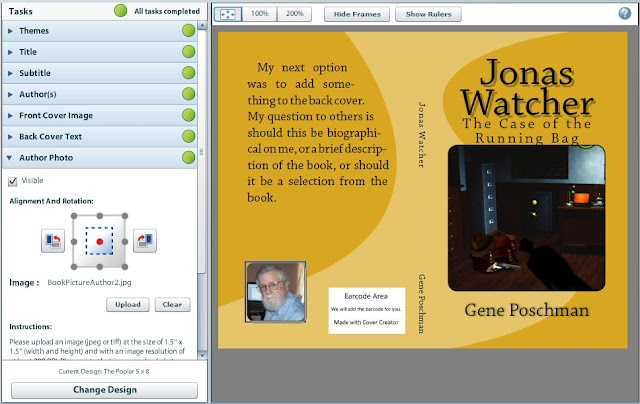The height and width of the screenshot is (404, 640).
Task: Select top-center alignment handle
Action: [100, 216]
